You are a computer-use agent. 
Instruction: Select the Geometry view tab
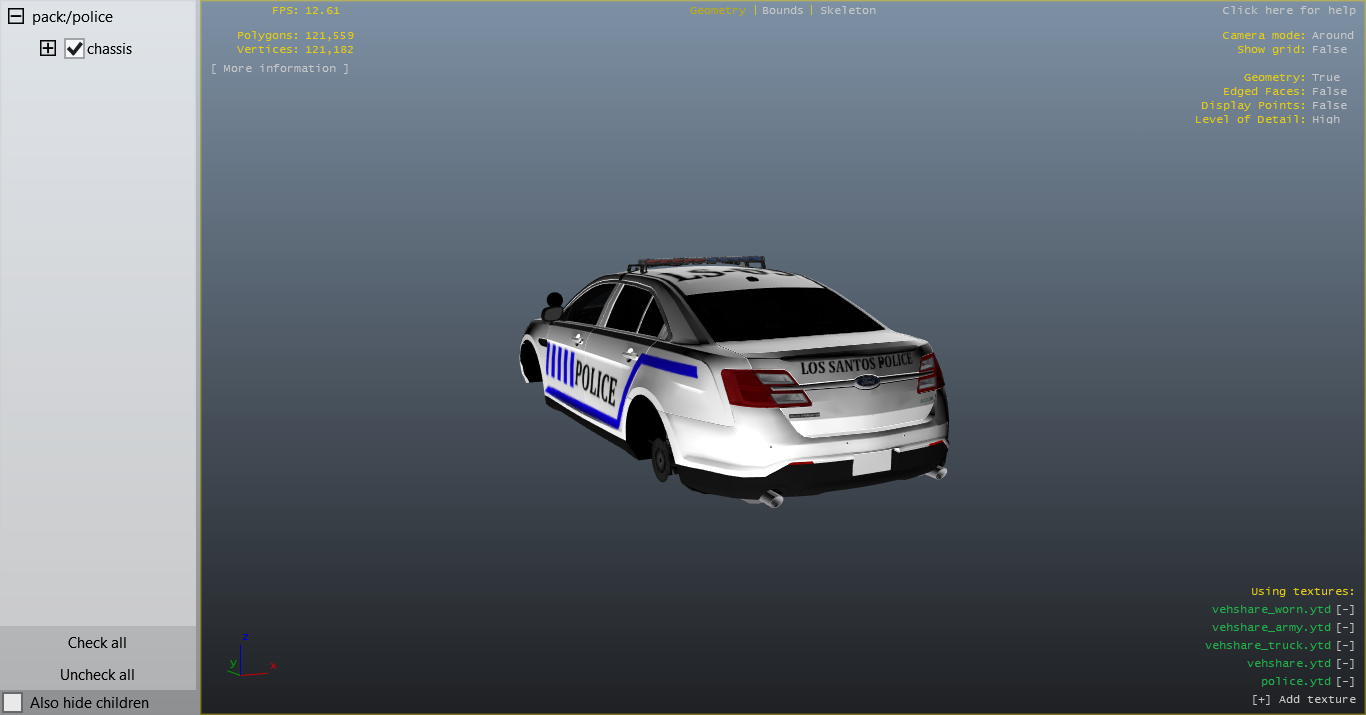[717, 11]
